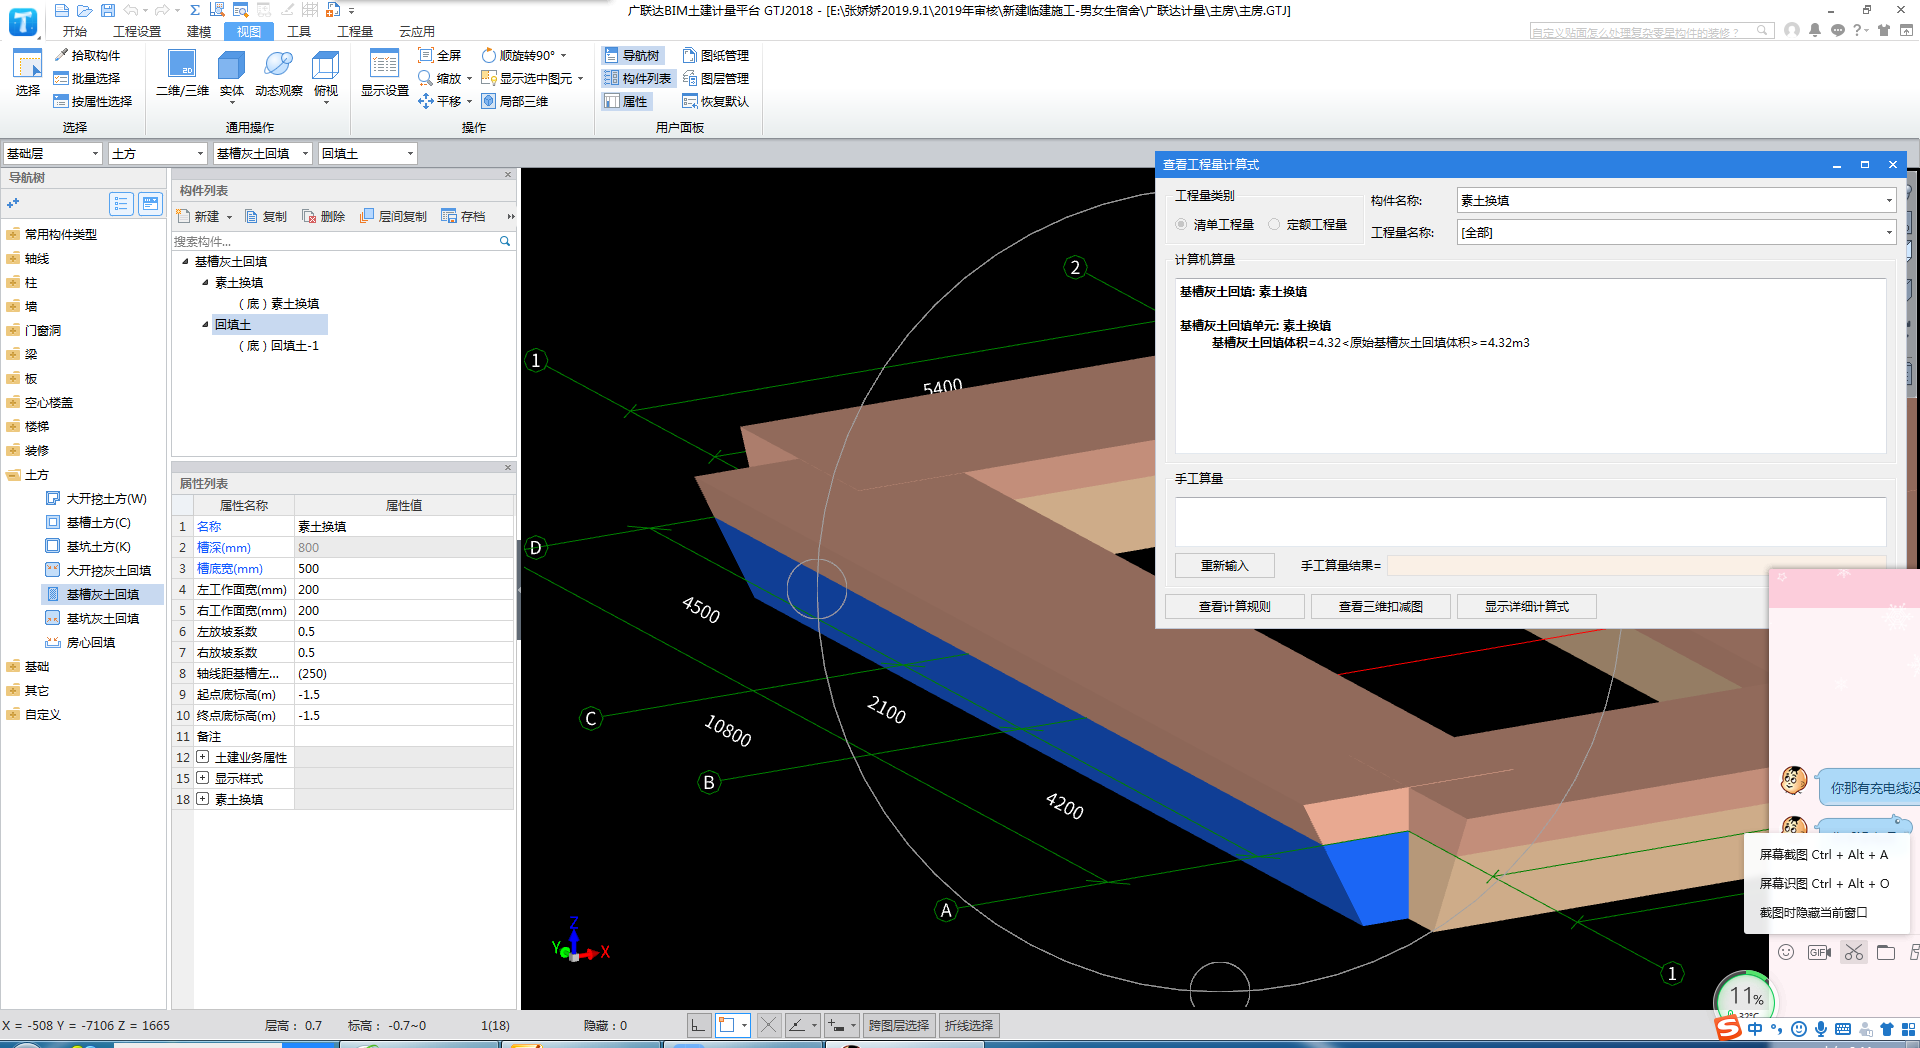Activate the 选择 (Select) tool
This screenshot has width=1920, height=1048.
[27, 72]
